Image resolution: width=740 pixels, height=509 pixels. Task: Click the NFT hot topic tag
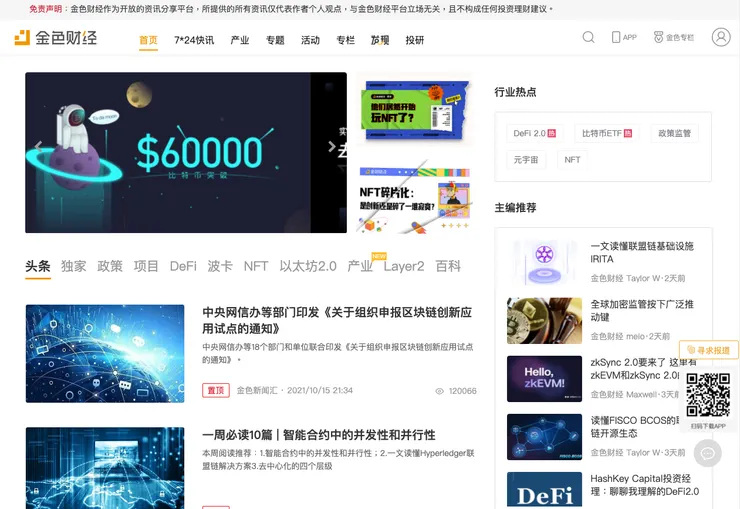click(572, 160)
